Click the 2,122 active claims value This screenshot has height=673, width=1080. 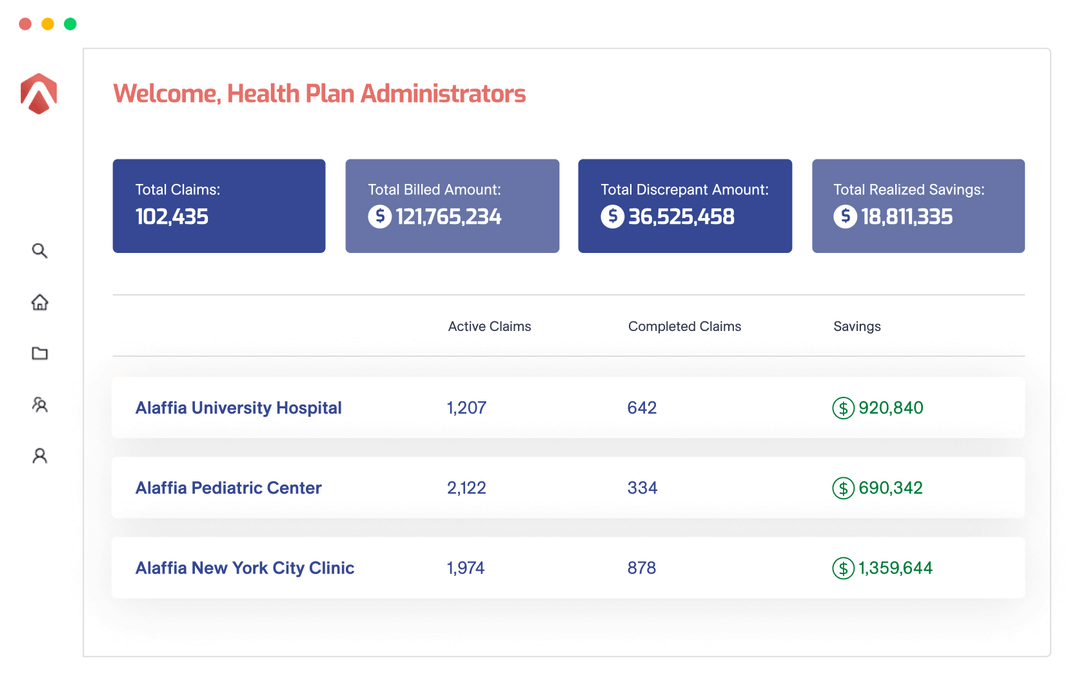click(466, 488)
